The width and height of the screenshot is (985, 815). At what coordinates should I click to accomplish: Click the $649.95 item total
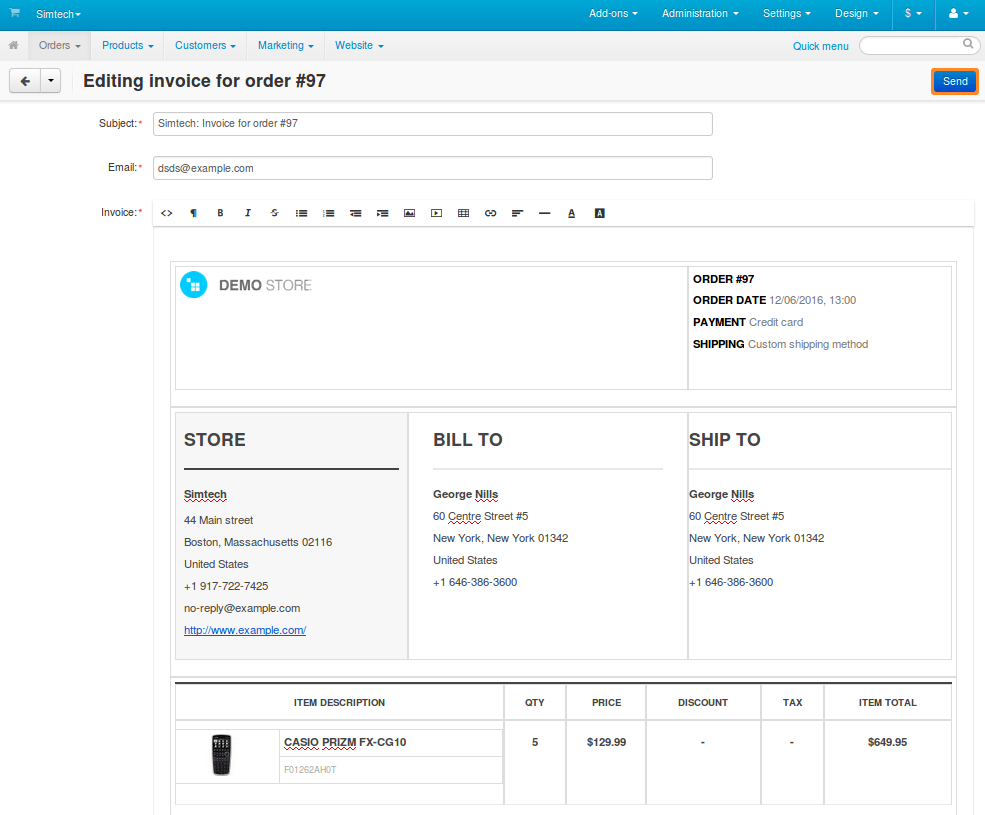pos(887,742)
